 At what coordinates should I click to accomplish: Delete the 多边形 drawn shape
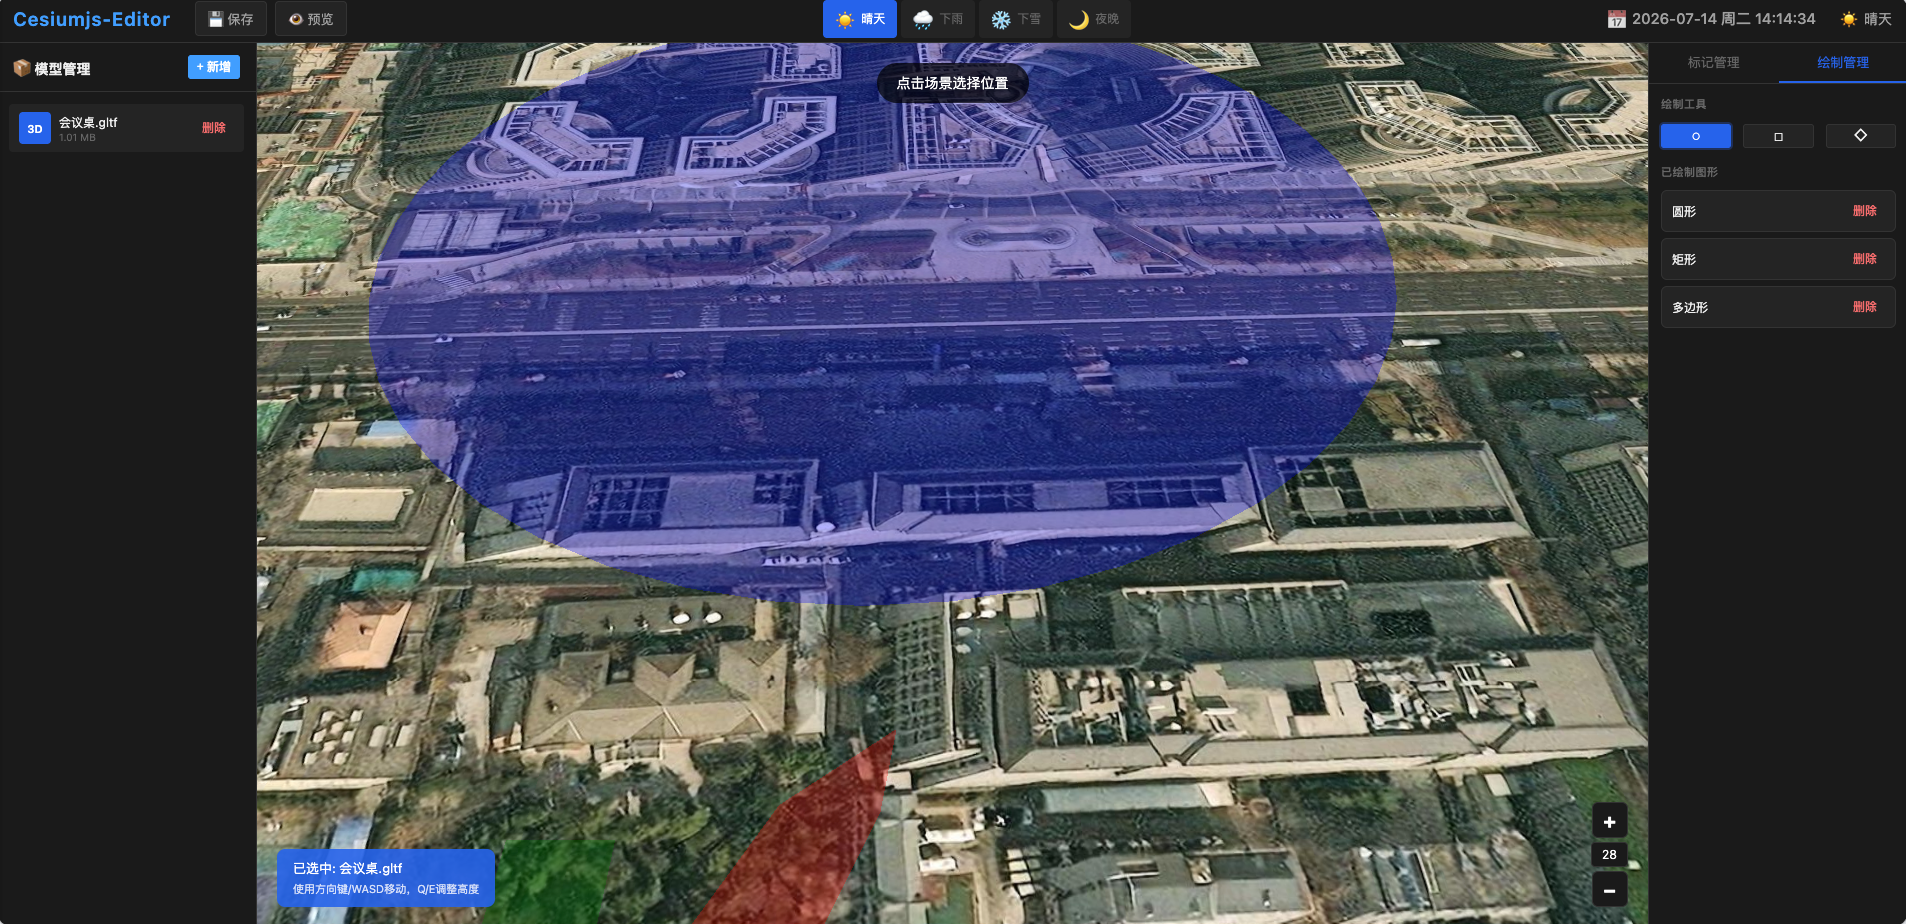tap(1864, 307)
